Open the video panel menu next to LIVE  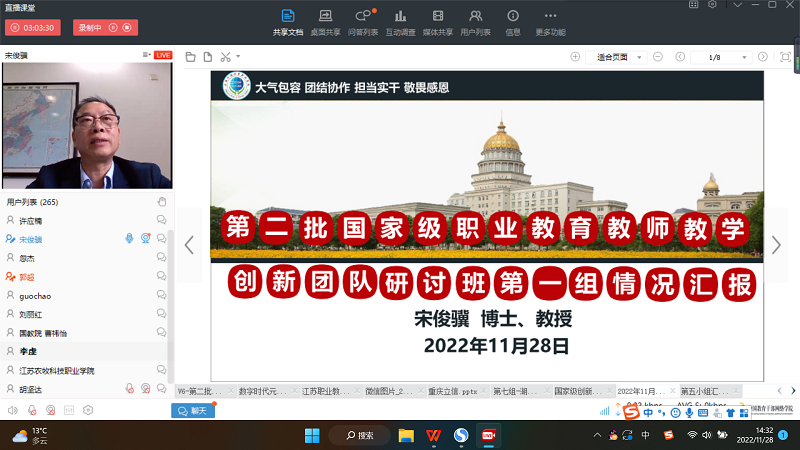(x=146, y=55)
